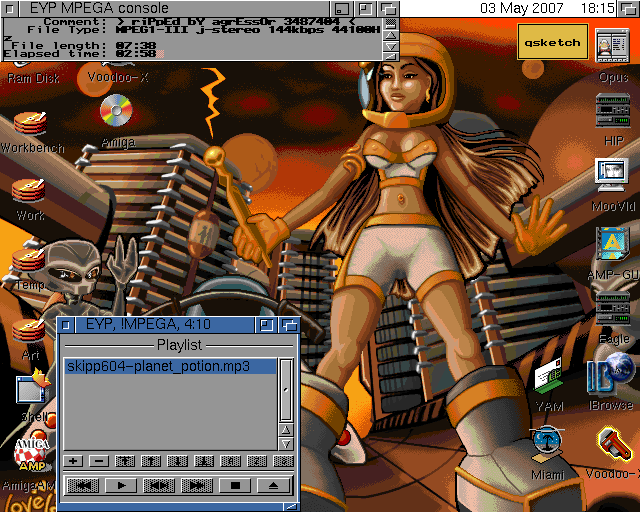Screen dimensions: 640x512
Task: Launch the AmigaAMP boing ball icon
Action: click(x=32, y=454)
